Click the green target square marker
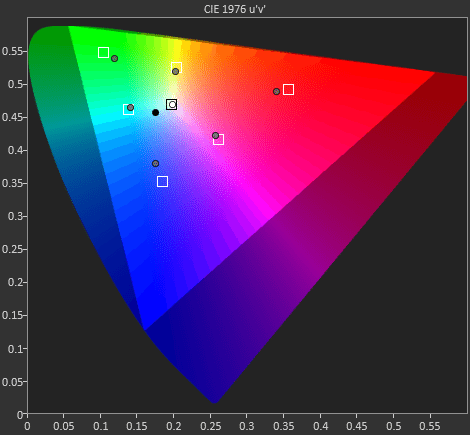 (103, 53)
